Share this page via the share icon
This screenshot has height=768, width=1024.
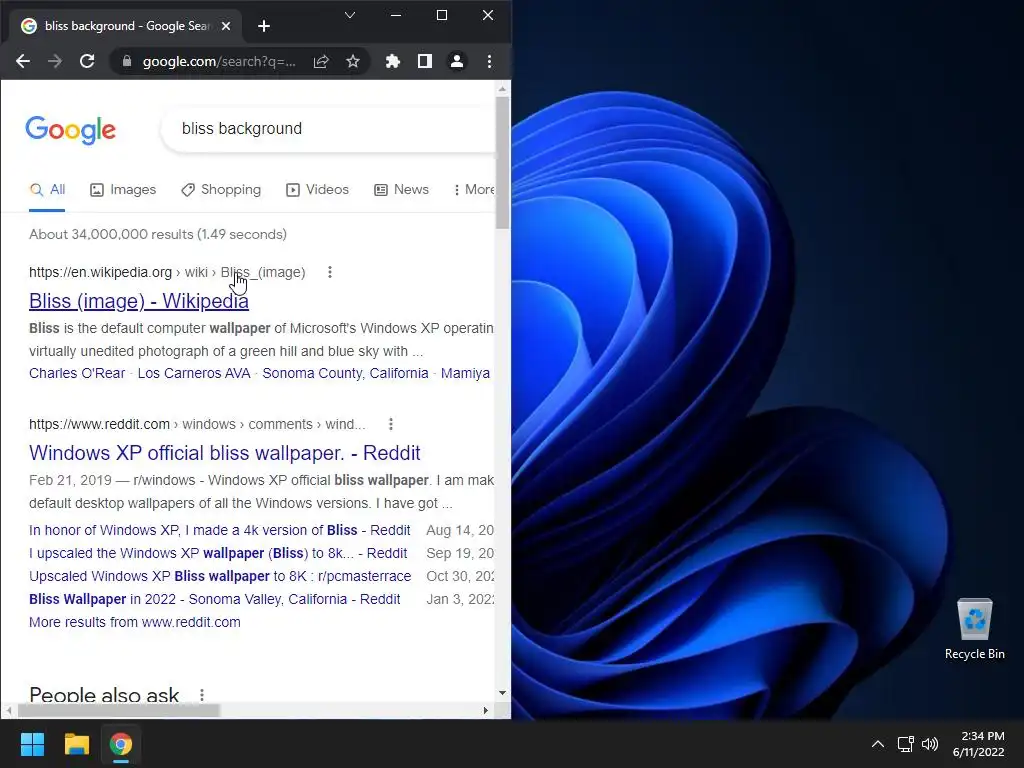tap(321, 61)
